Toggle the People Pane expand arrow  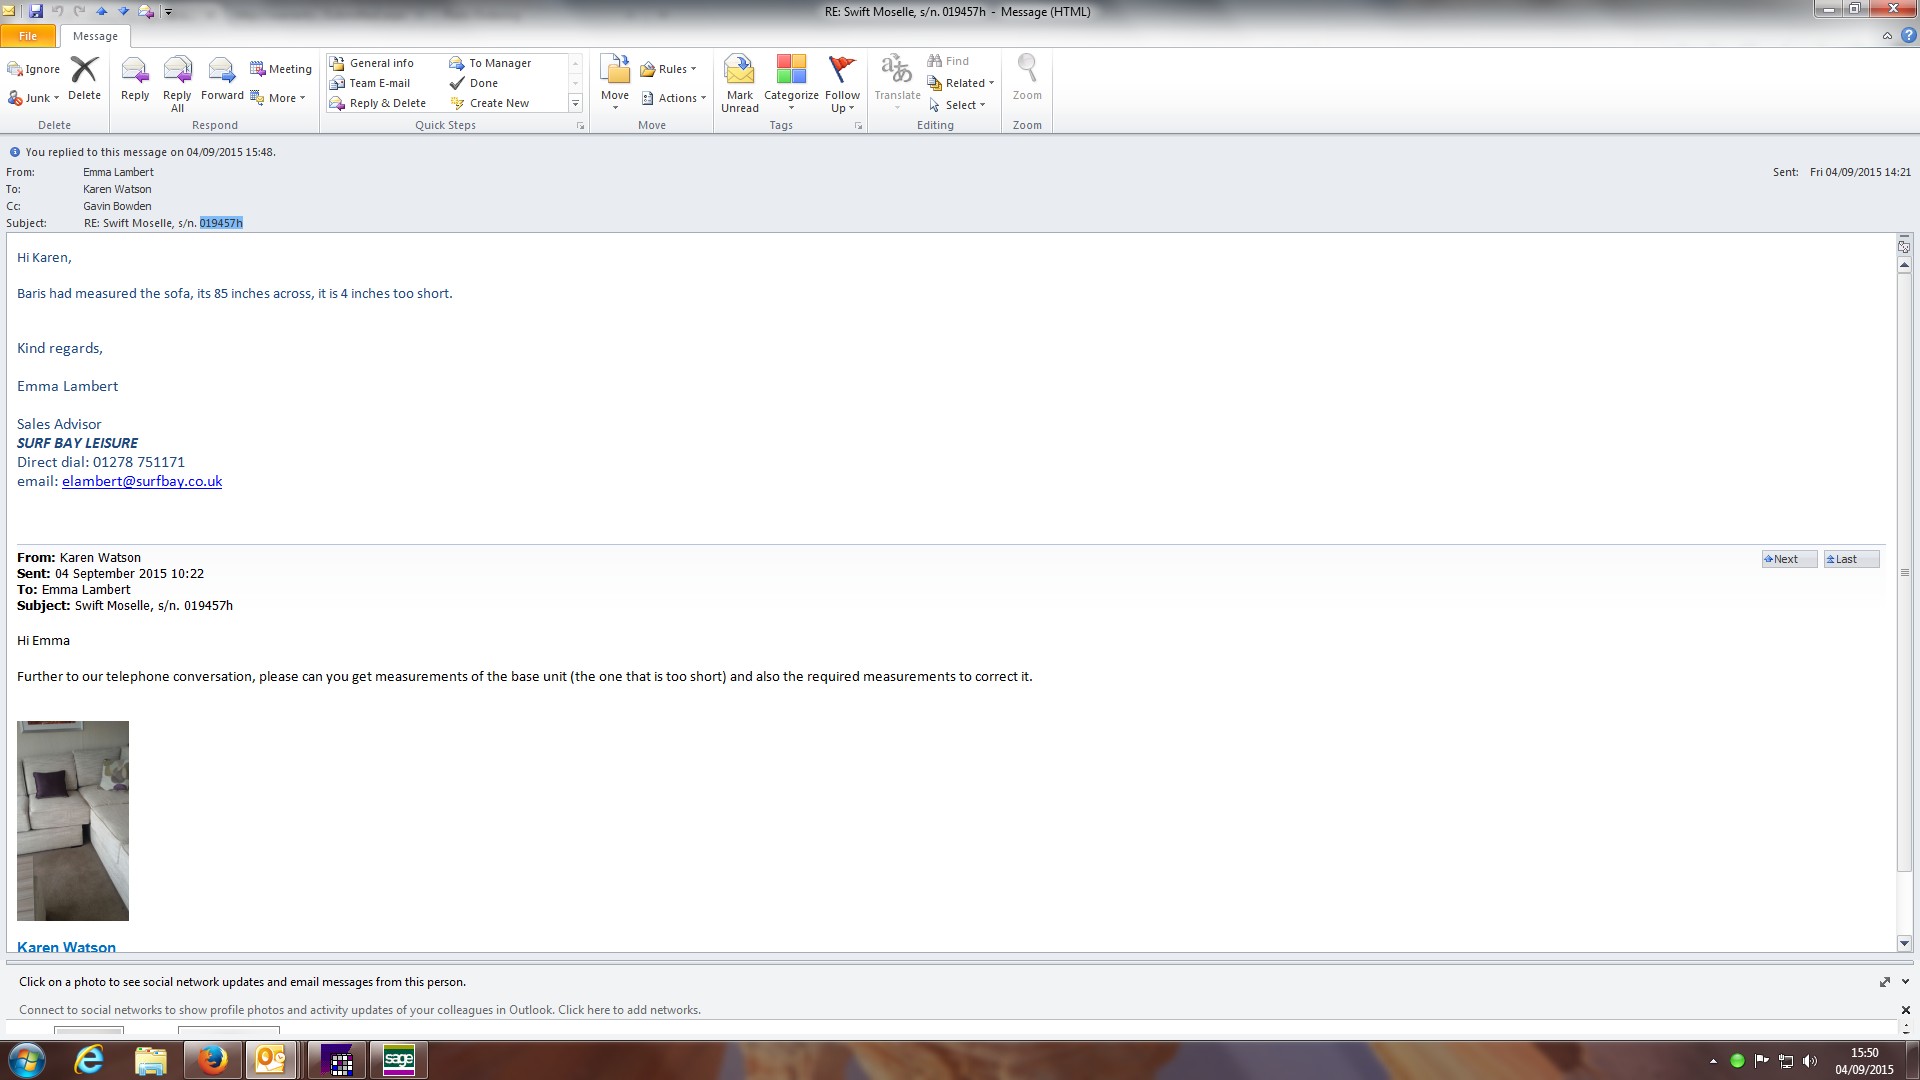tap(1905, 982)
